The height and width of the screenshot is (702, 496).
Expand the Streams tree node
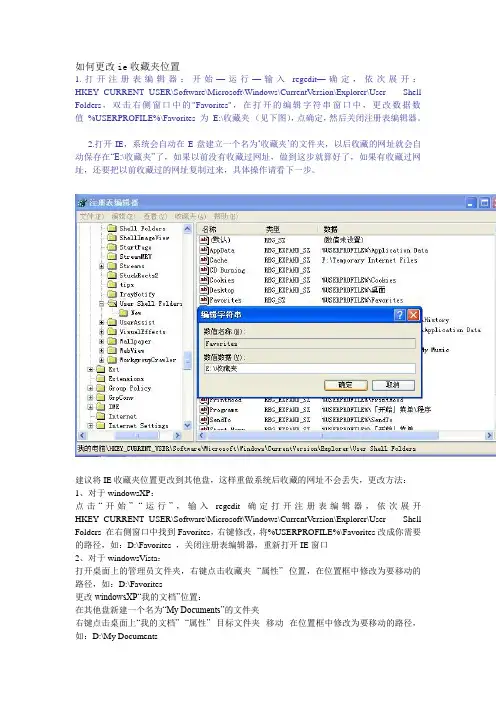(x=102, y=266)
